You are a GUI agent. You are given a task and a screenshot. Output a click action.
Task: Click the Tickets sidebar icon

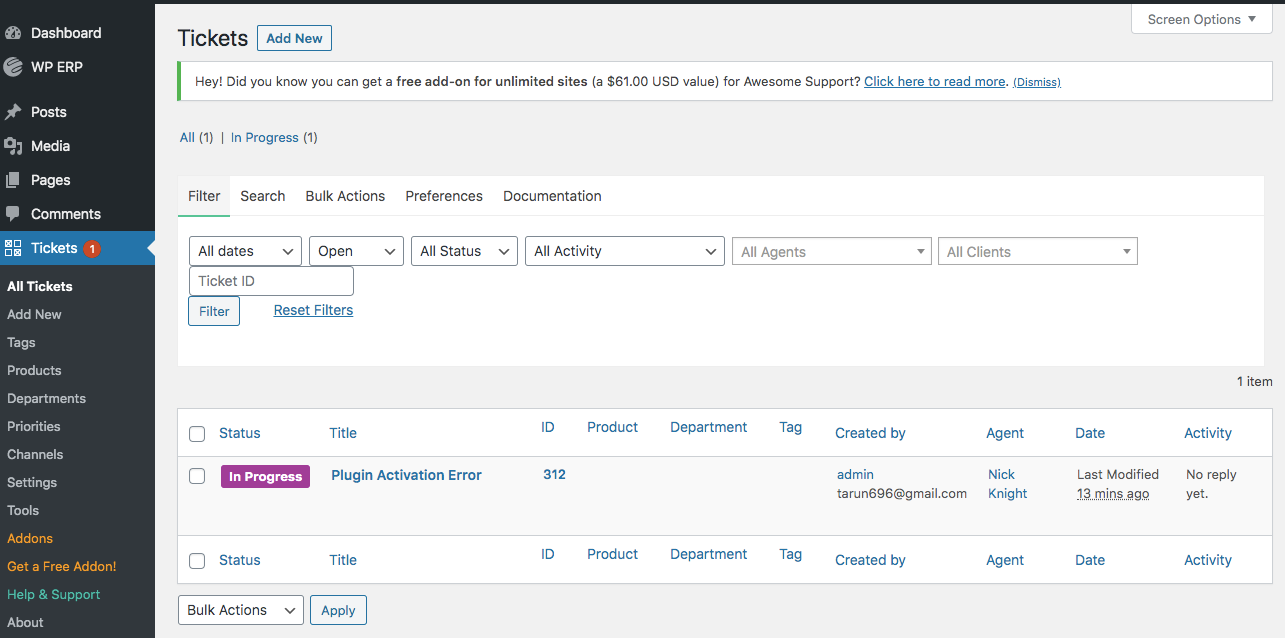16,247
